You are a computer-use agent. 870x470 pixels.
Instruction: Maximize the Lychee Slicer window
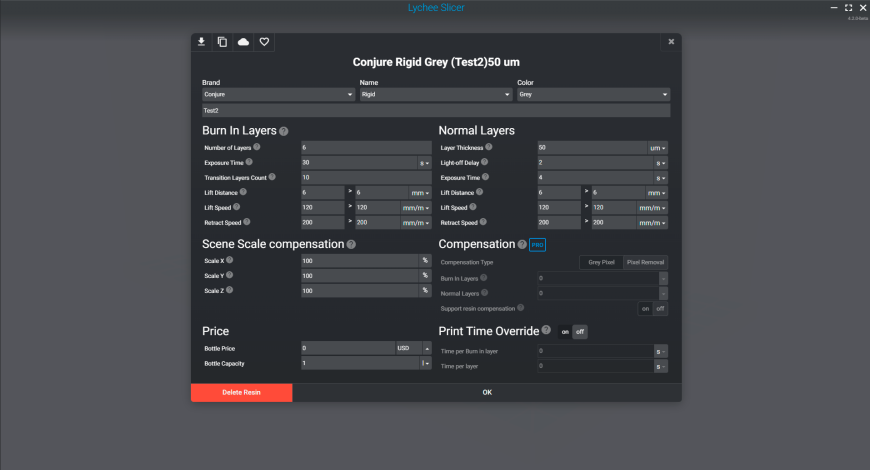click(848, 8)
